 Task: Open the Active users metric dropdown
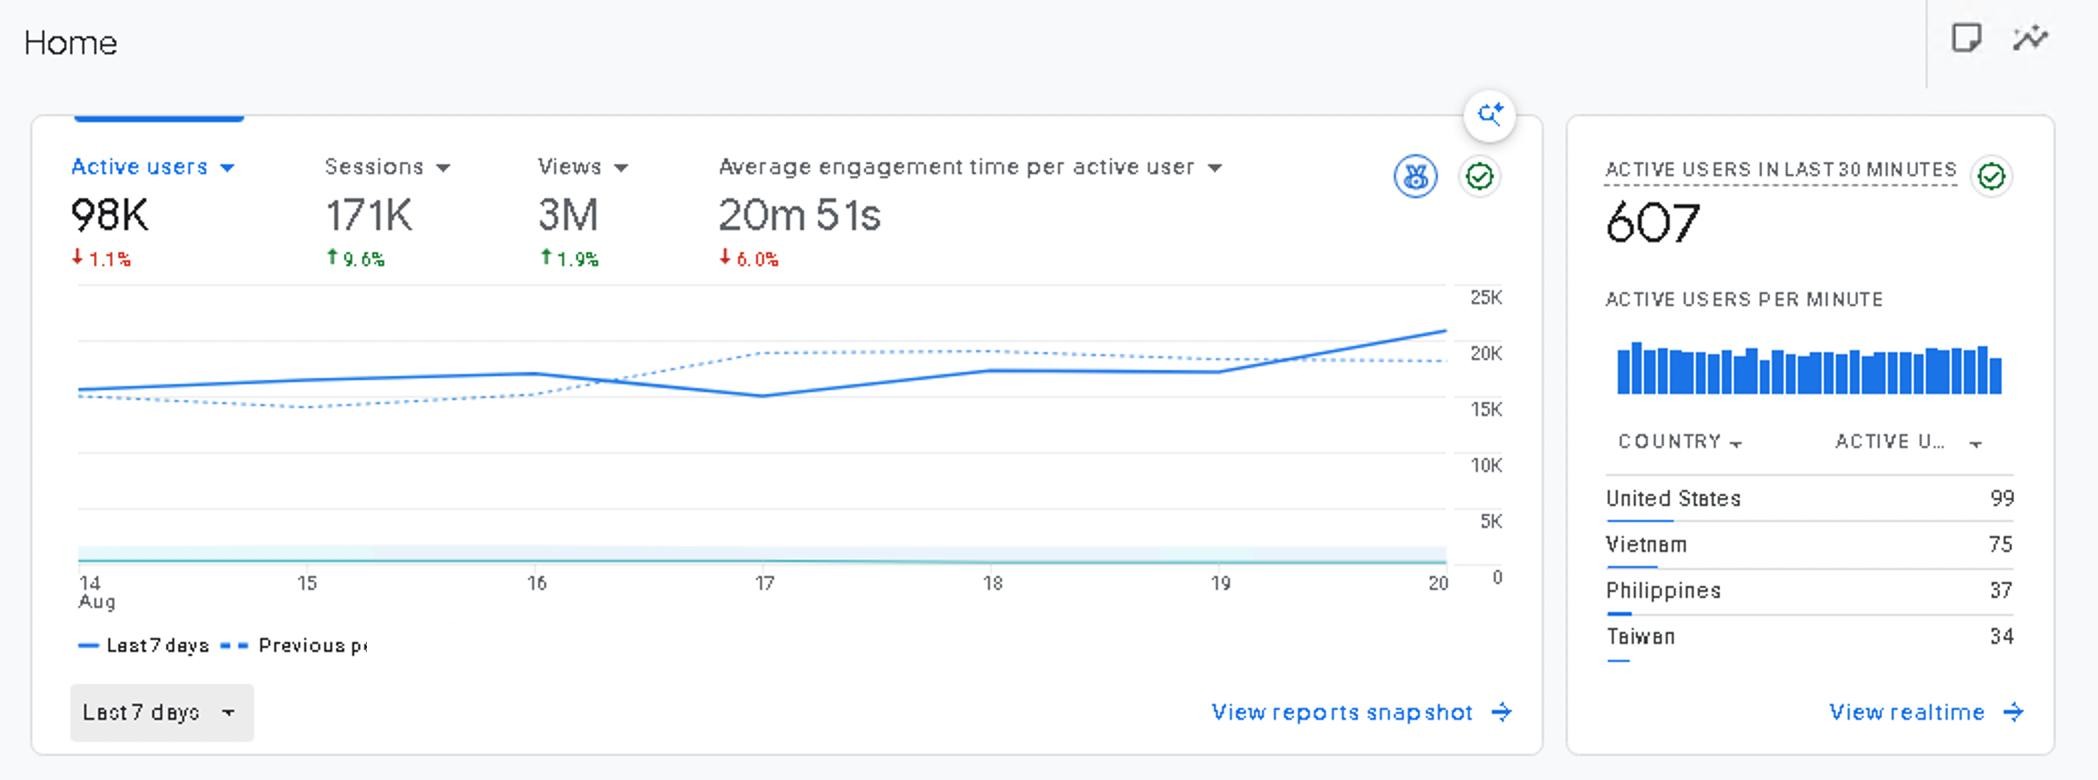click(153, 167)
